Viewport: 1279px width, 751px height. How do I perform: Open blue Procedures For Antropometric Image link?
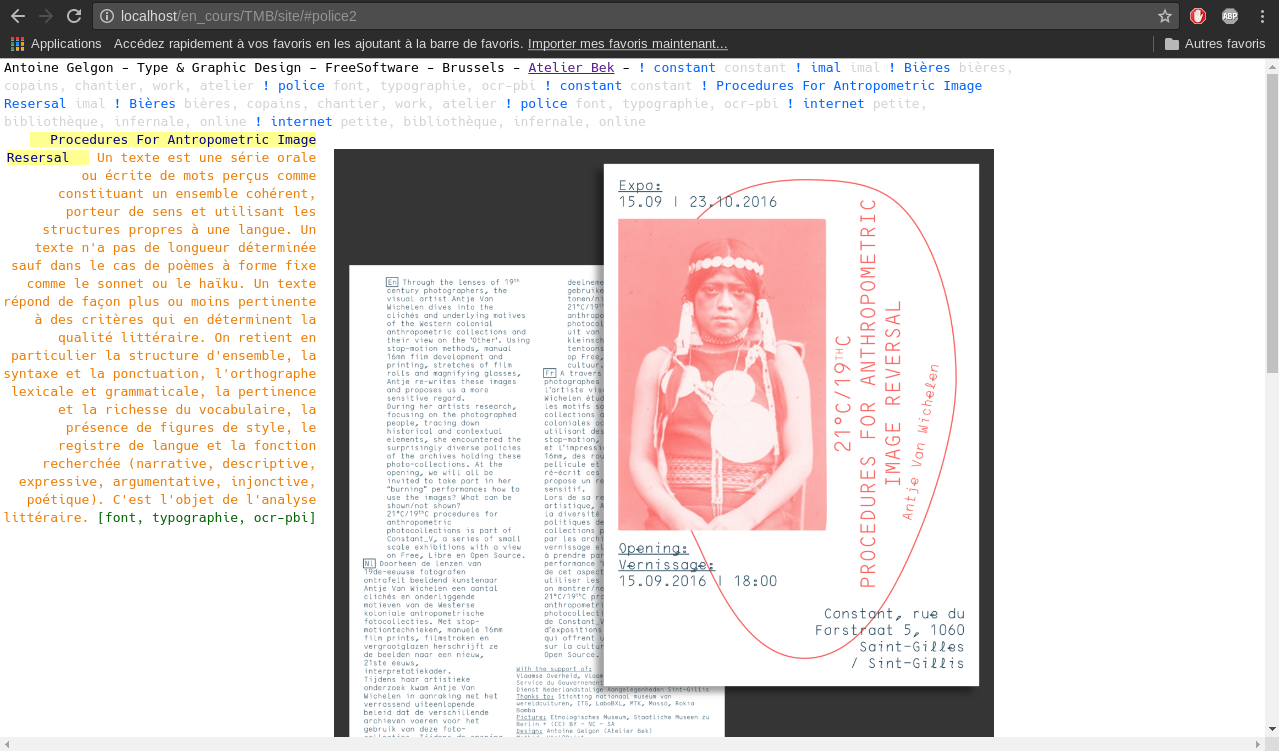tap(848, 85)
